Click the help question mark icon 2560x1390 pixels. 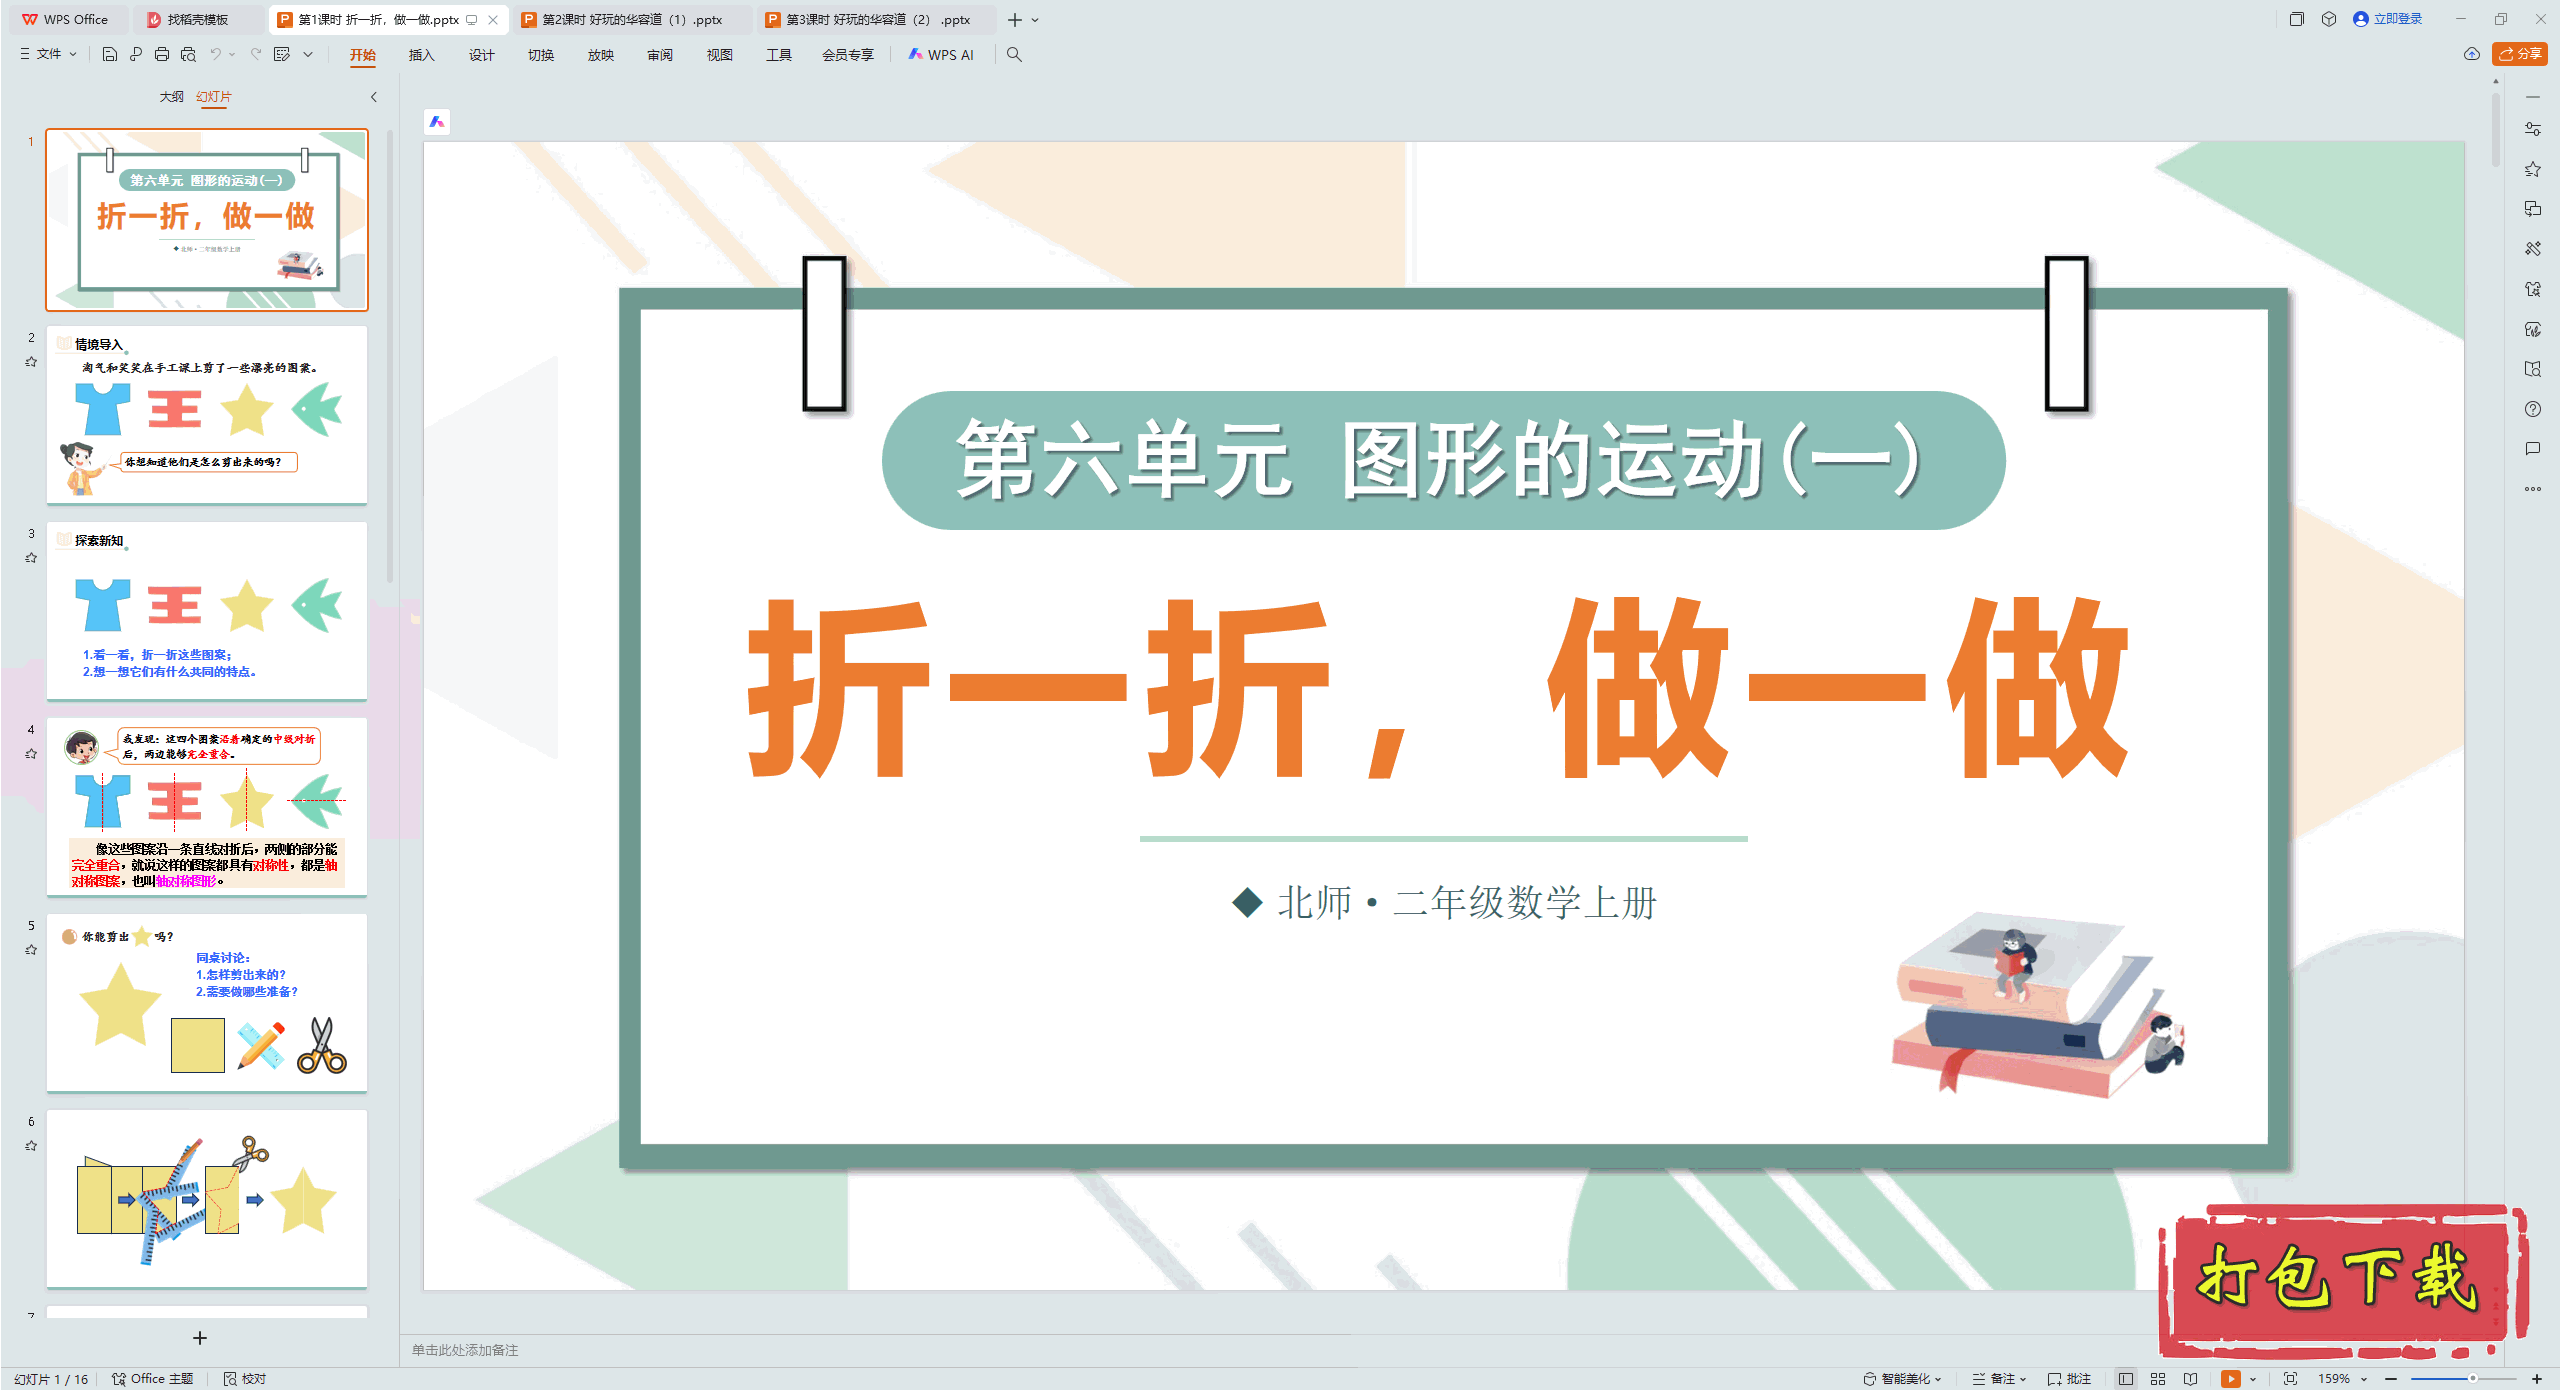pyautogui.click(x=2532, y=409)
